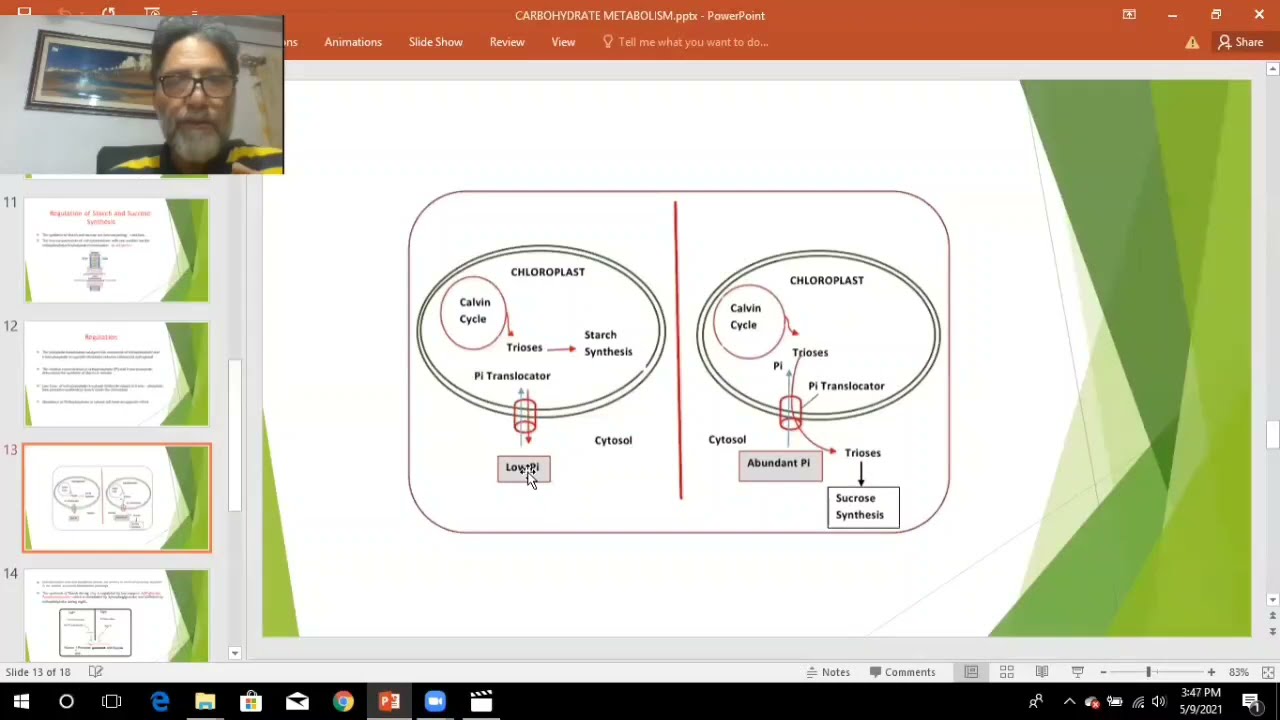This screenshot has width=1280, height=720.
Task: Click the slide editor scroll-up arrow
Action: click(x=1272, y=69)
